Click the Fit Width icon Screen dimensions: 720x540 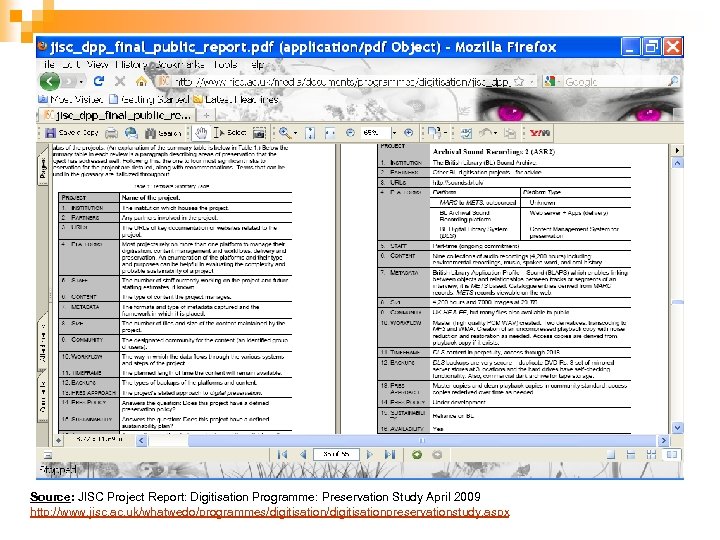pyautogui.click(x=330, y=133)
